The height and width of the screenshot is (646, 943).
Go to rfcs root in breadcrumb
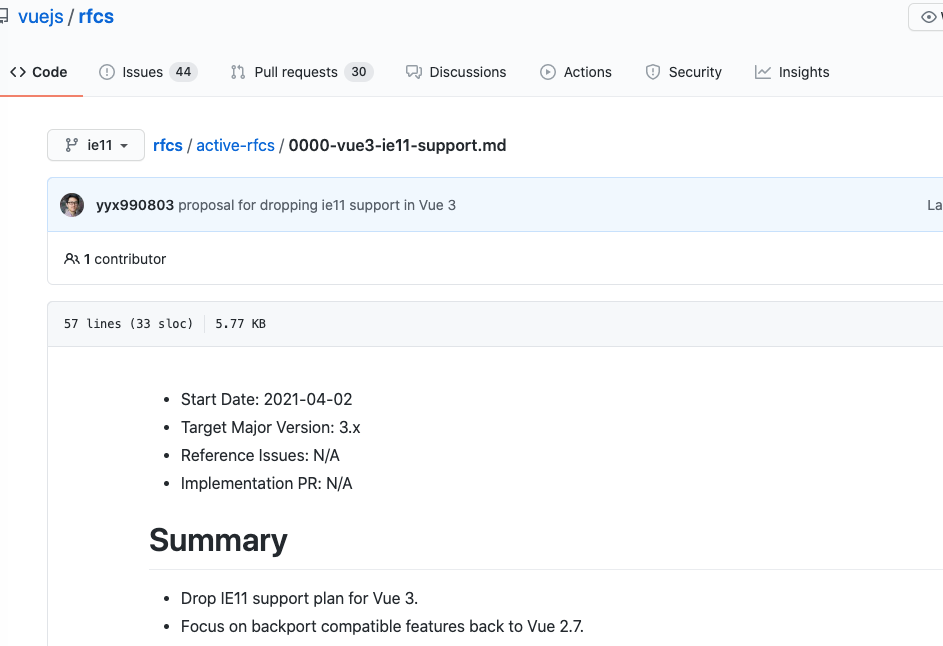pos(168,146)
